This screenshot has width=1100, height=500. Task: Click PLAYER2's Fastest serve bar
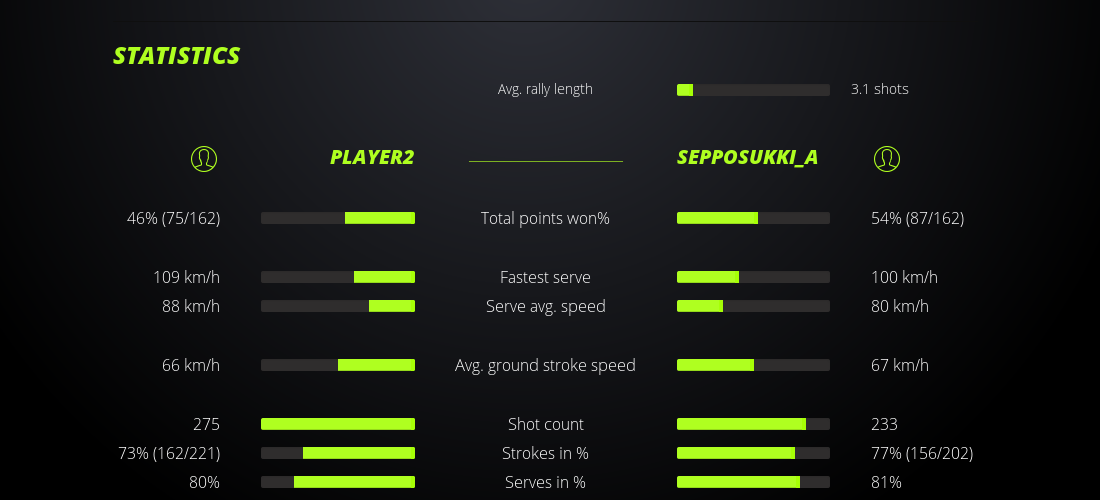(338, 277)
